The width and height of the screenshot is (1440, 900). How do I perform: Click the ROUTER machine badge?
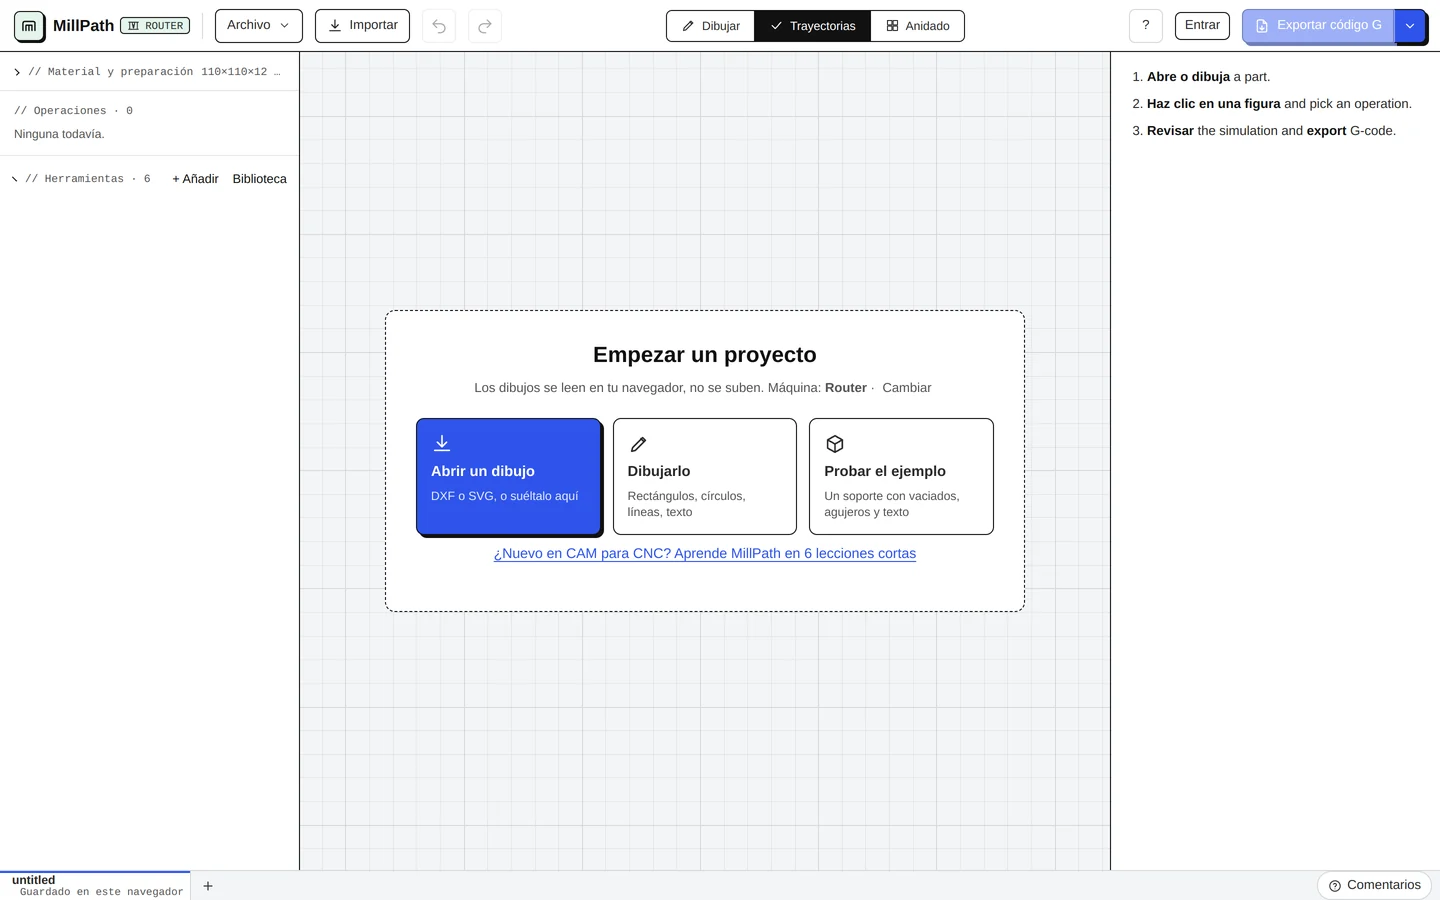tap(155, 26)
